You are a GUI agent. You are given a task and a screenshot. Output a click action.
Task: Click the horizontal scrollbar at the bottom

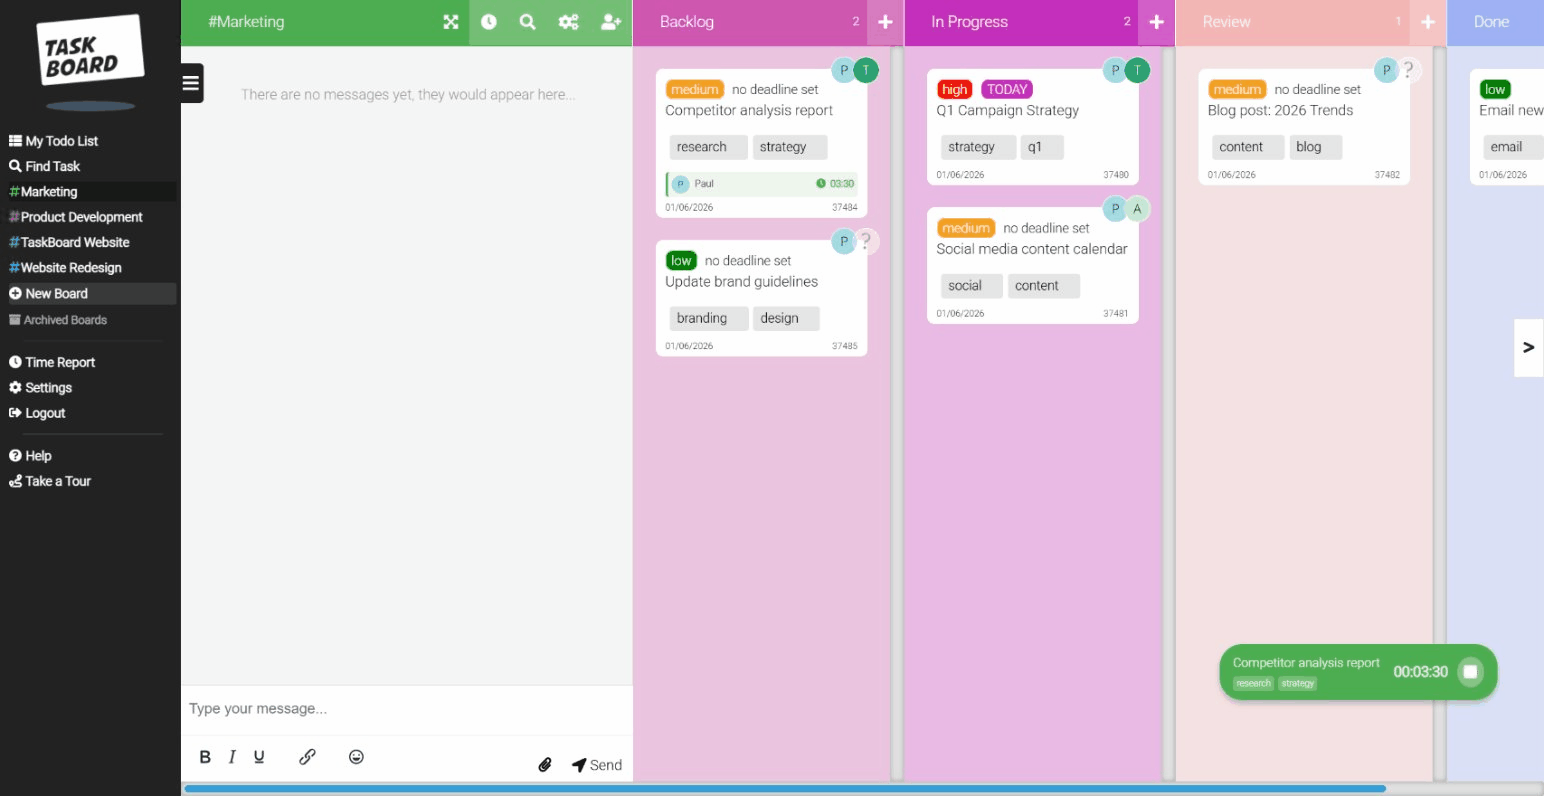pyautogui.click(x=800, y=789)
